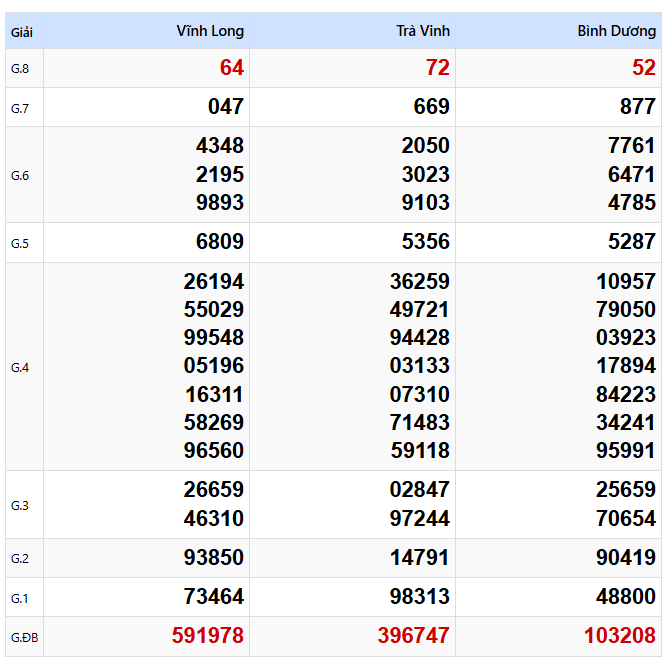Click Vĩnh Long G.8 number 64
This screenshot has height=665, width=665.
[232, 67]
